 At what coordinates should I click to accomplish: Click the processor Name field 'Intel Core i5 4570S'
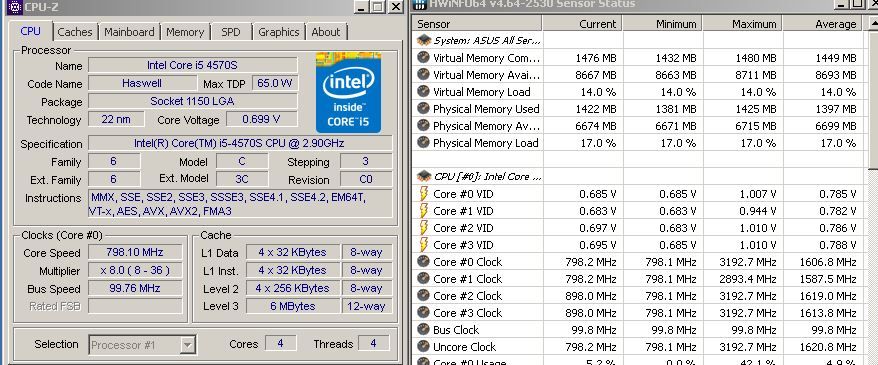(x=193, y=65)
